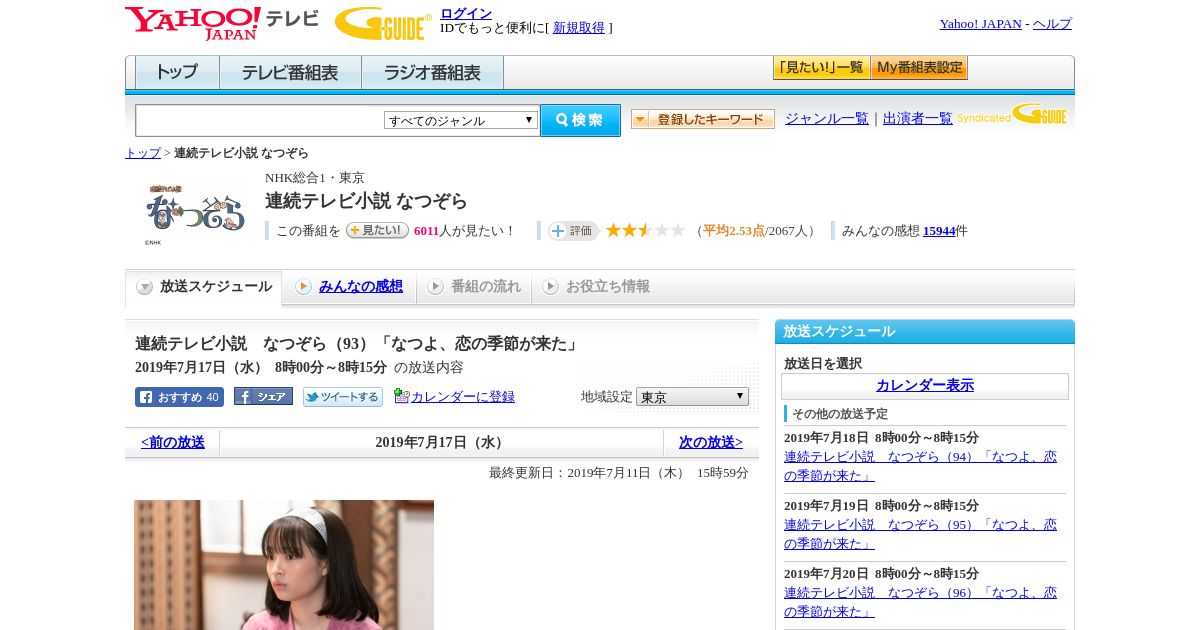Click the 見たい! plus button
The width and height of the screenshot is (1200, 630).
coord(377,230)
